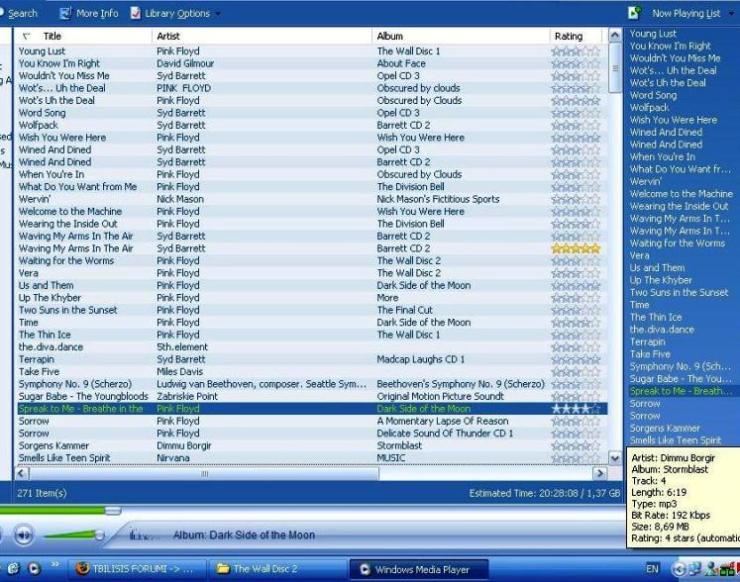Select Take Five by Miles Davis
The height and width of the screenshot is (582, 740).
(x=311, y=371)
